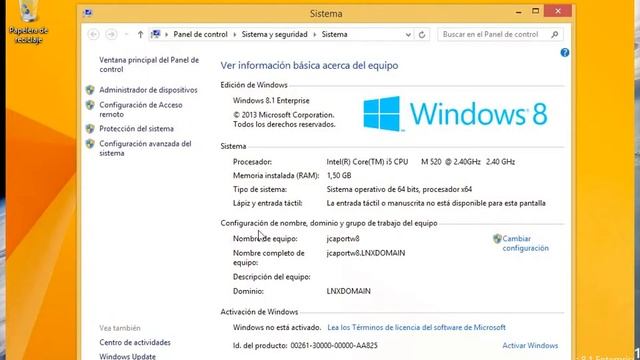This screenshot has height=360, width=640.
Task: Click shield icon beside Configuración avanzada del sistema
Action: [90, 144]
